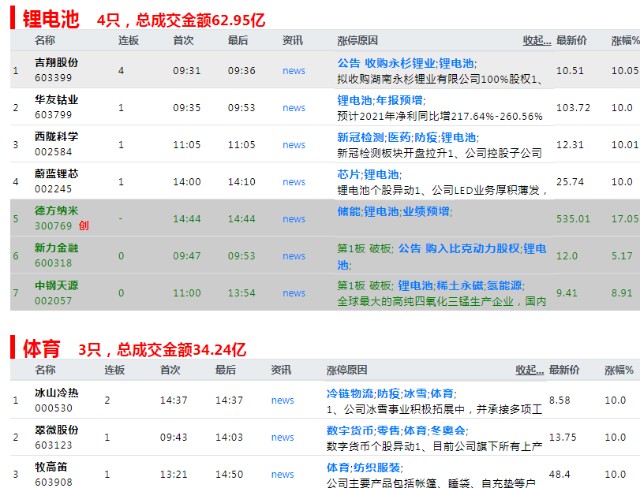Collapse reasons via 收起 in 锂电池 table
The height and width of the screenshot is (488, 640).
(x=537, y=40)
